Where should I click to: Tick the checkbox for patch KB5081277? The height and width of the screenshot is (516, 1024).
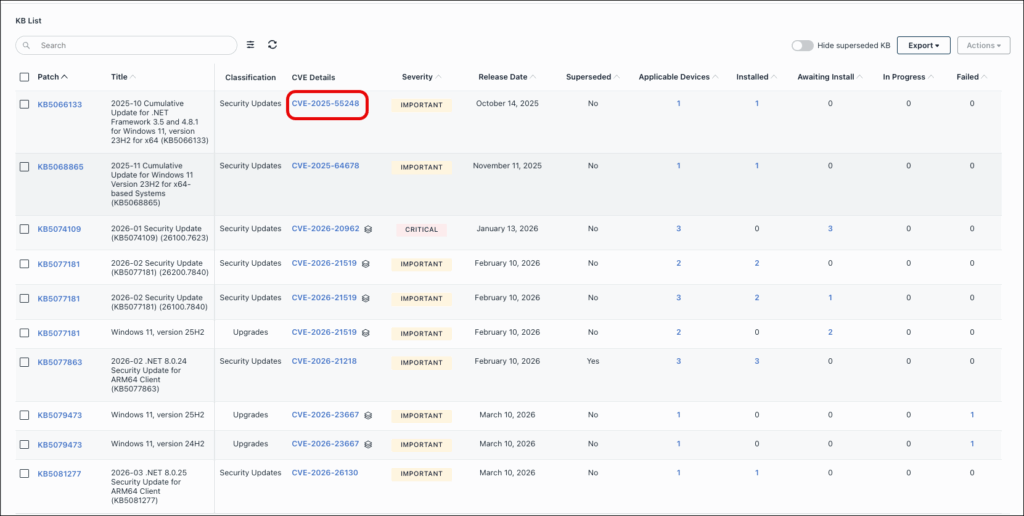24,473
